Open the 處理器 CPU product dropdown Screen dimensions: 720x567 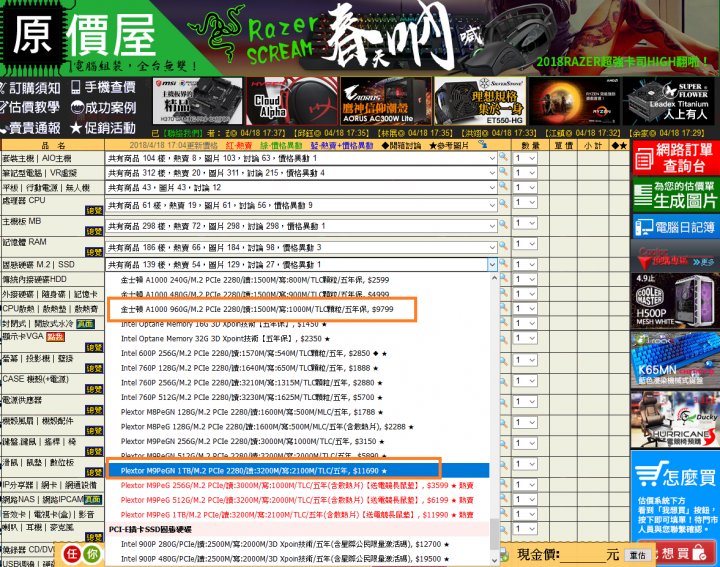(301, 205)
